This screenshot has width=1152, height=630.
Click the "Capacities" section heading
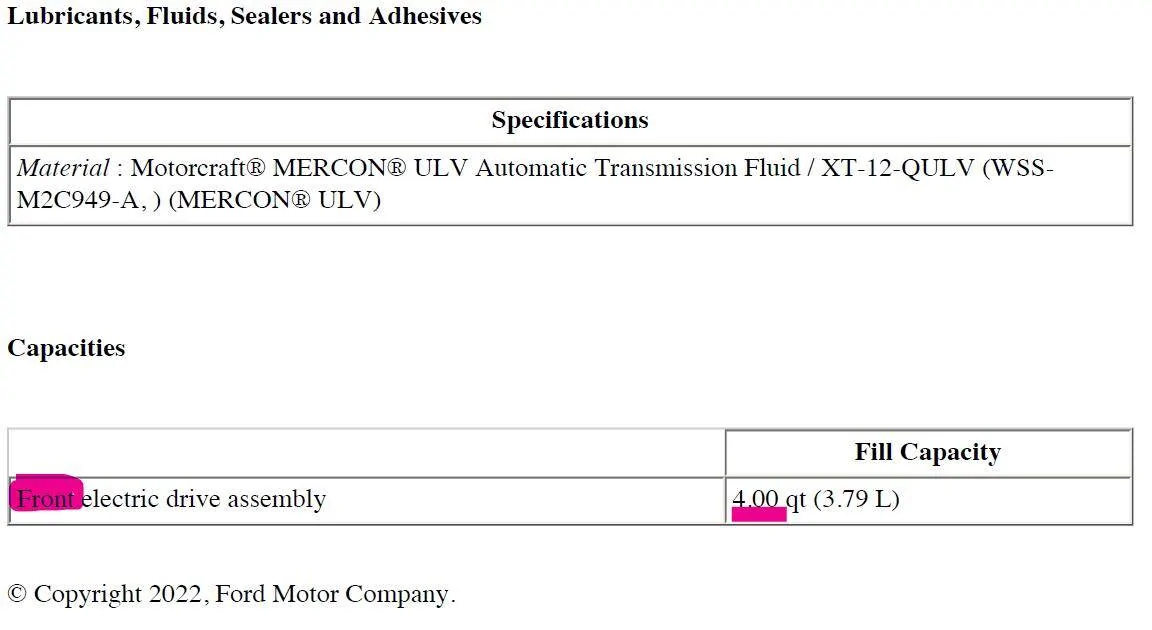66,348
